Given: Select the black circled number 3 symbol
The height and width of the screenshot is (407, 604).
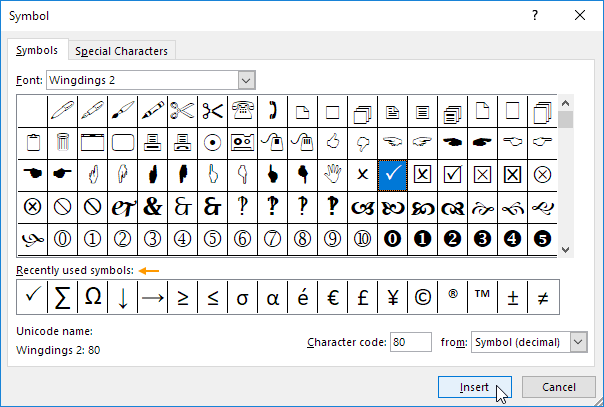Looking at the screenshot, I should [x=482, y=240].
